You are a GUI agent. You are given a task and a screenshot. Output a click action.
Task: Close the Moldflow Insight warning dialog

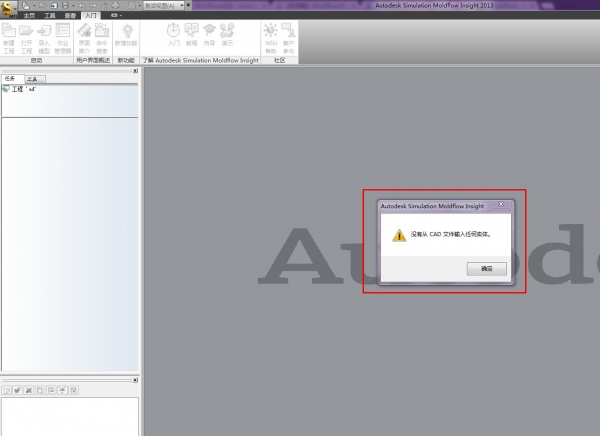click(501, 204)
